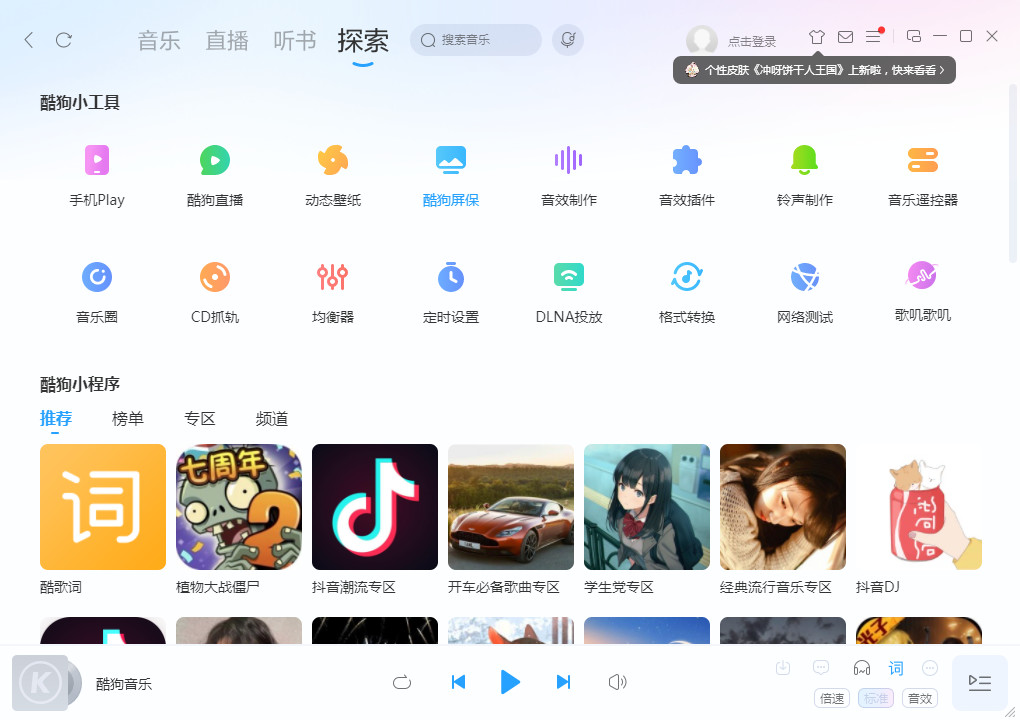Open the 冲呀饼干人王国 skin notification
1020x720 pixels.
(x=814, y=70)
